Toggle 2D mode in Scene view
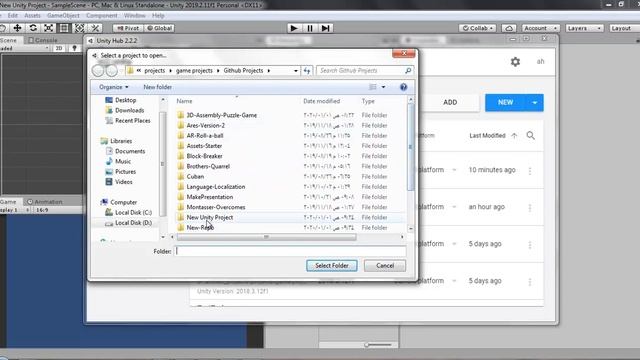 tap(59, 48)
